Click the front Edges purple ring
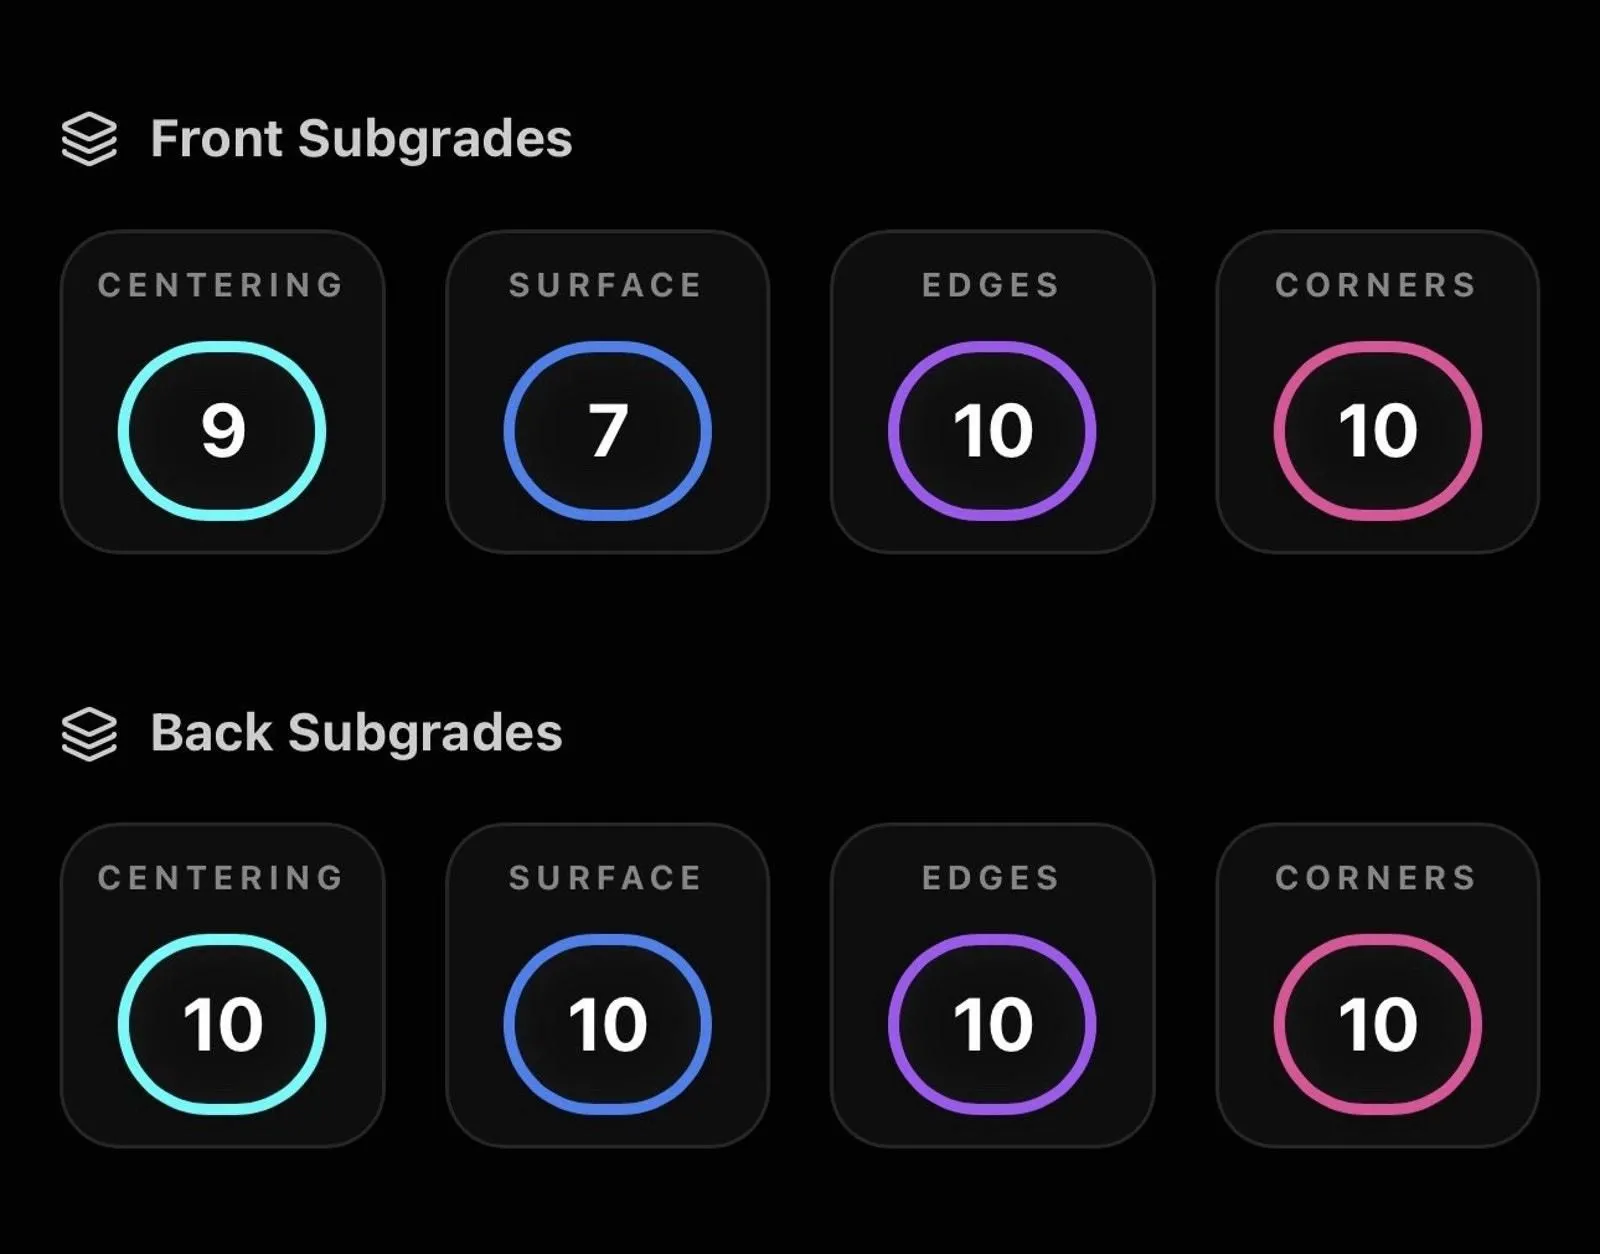This screenshot has width=1600, height=1254. coord(992,431)
